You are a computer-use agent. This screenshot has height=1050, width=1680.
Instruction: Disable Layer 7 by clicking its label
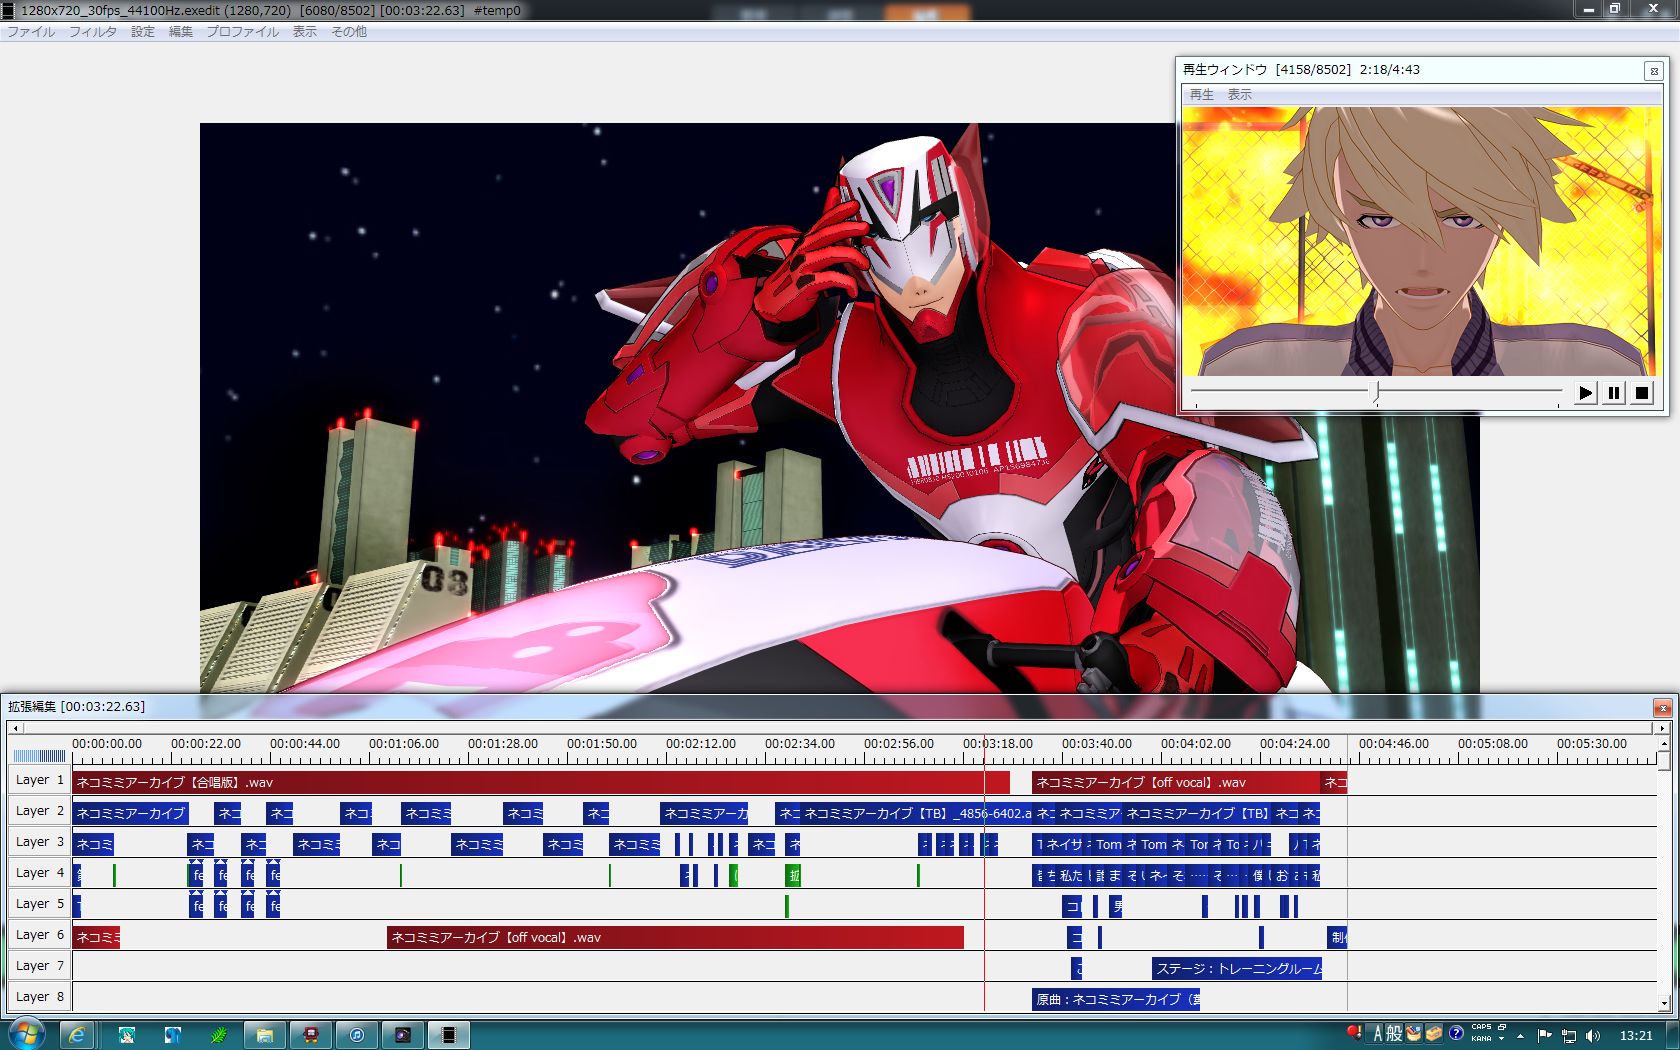point(40,966)
